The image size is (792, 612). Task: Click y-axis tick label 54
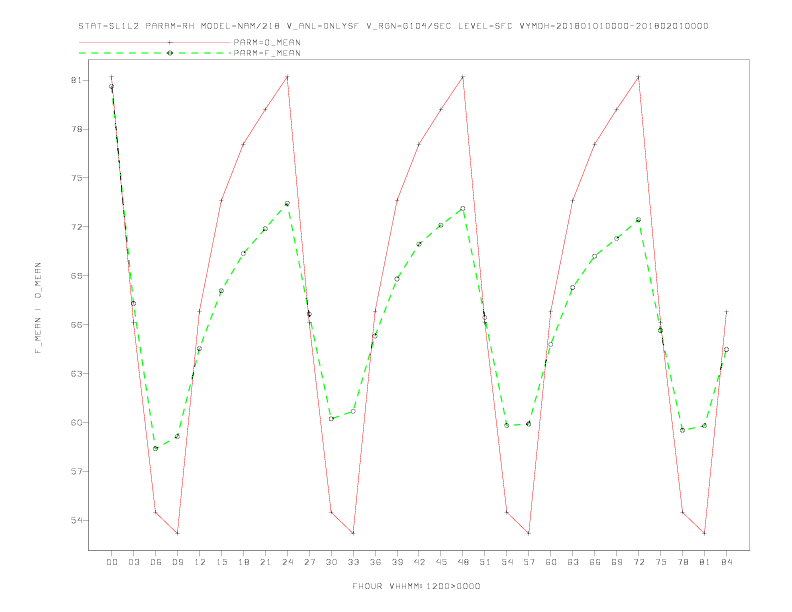[x=76, y=520]
